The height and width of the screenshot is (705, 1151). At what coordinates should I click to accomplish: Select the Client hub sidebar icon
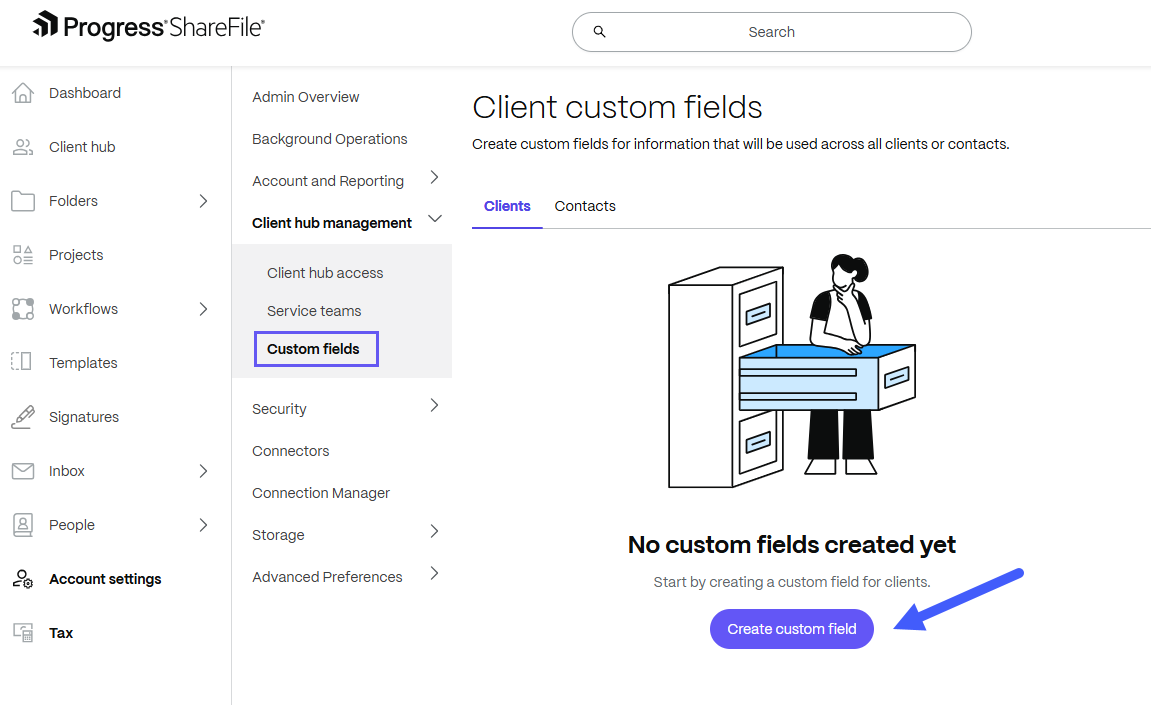click(22, 146)
